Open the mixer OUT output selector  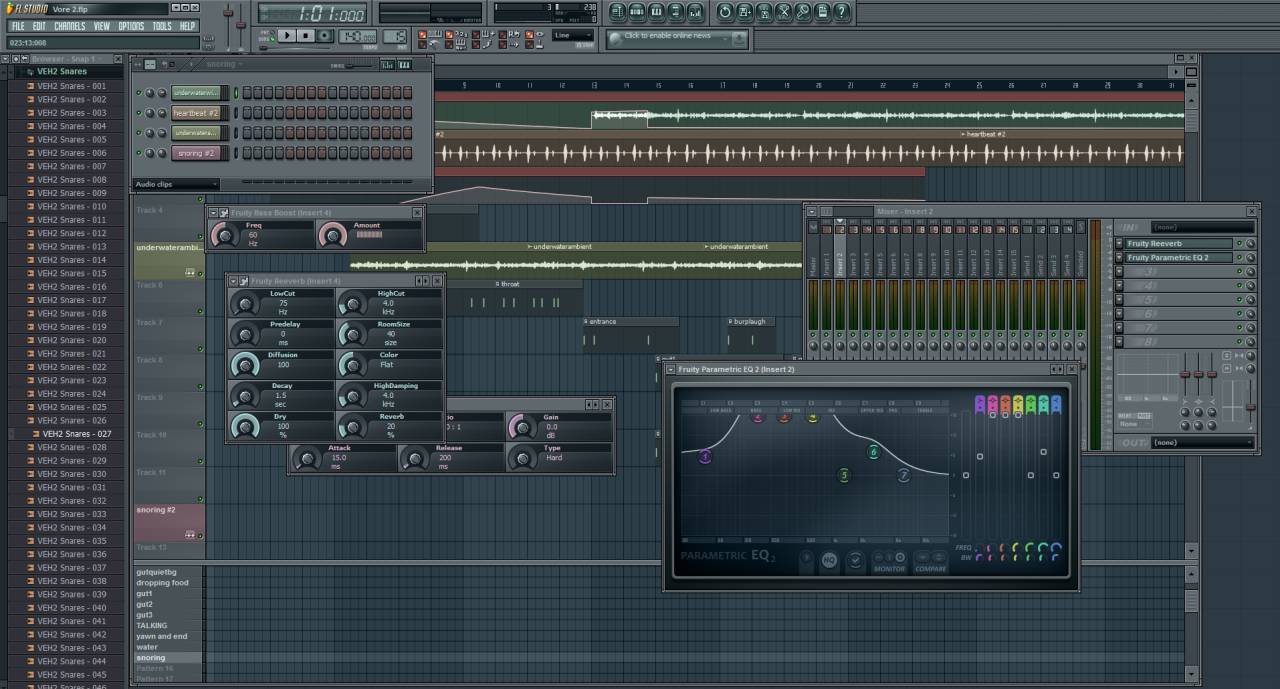pyautogui.click(x=1202, y=442)
